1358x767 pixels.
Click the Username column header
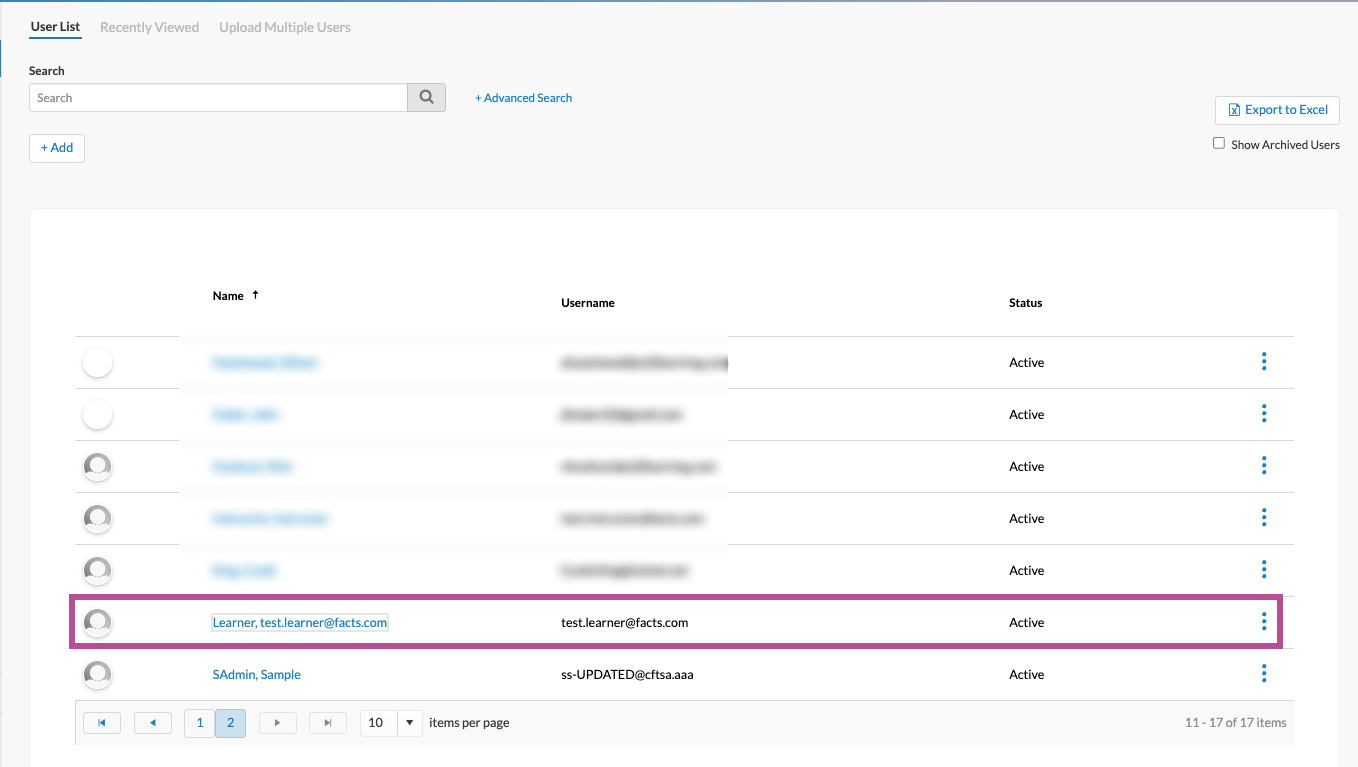(x=588, y=303)
